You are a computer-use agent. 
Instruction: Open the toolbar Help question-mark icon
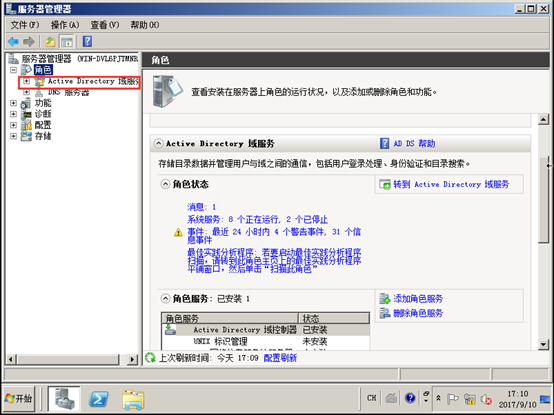pyautogui.click(x=87, y=41)
